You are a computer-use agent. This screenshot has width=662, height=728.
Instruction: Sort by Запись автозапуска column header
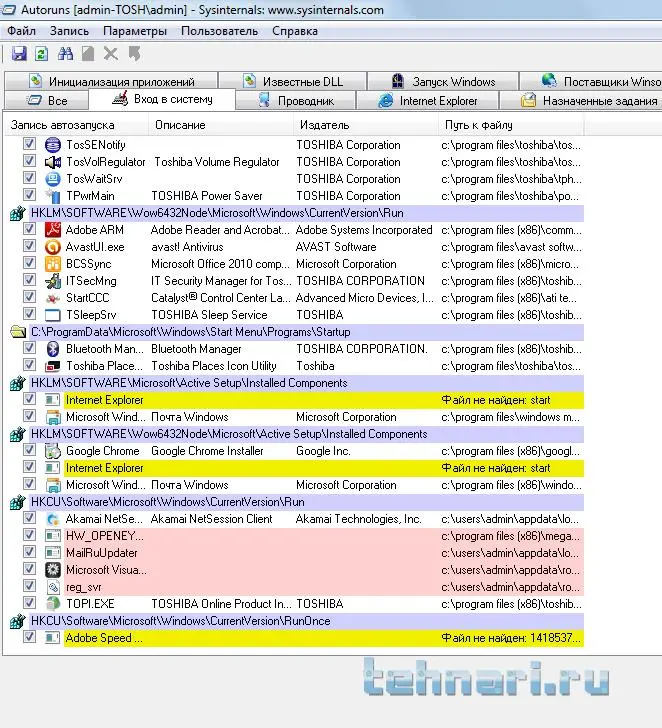pos(76,125)
